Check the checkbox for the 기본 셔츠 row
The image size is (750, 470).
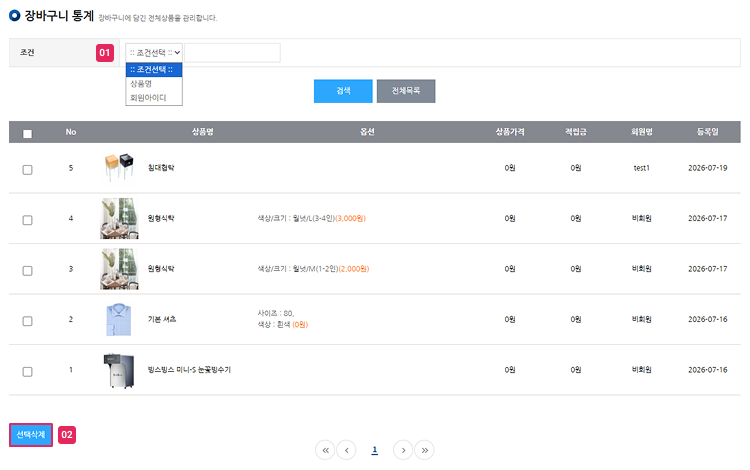pos(28,321)
